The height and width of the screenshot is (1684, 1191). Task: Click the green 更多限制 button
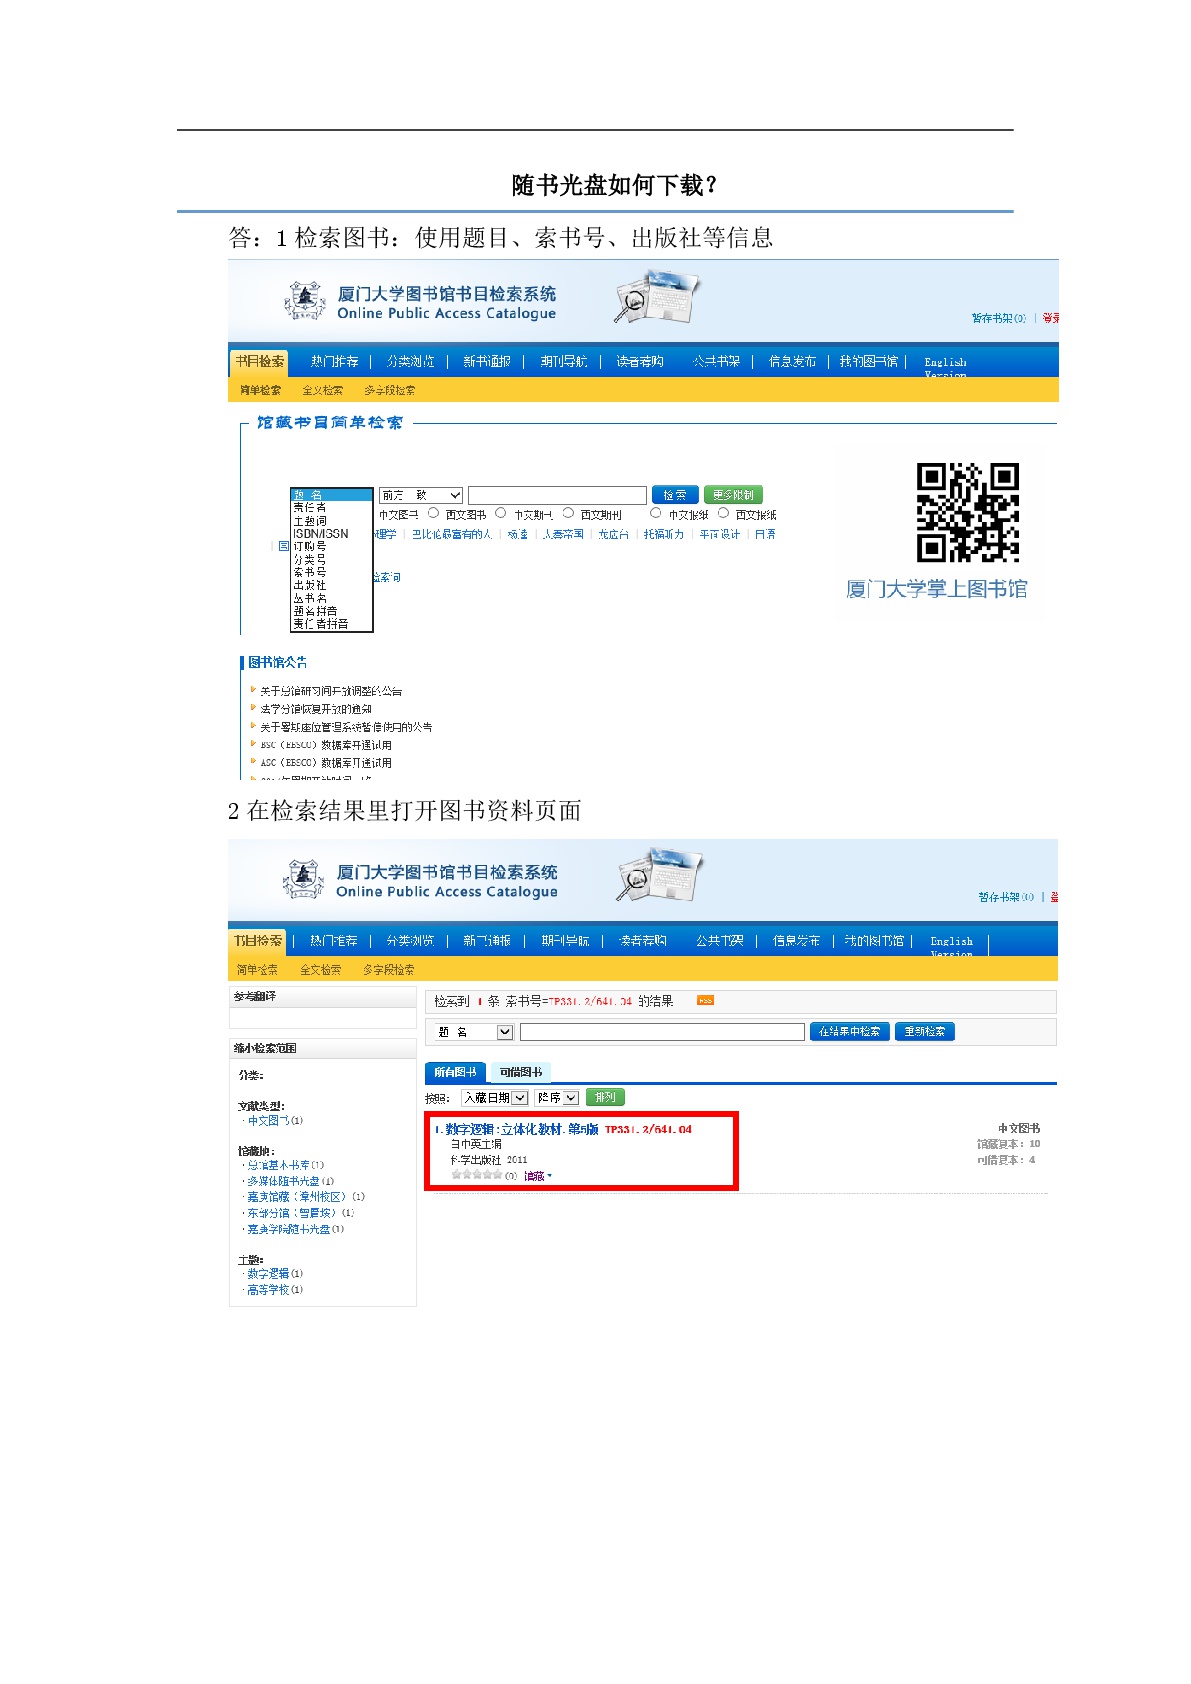click(733, 495)
